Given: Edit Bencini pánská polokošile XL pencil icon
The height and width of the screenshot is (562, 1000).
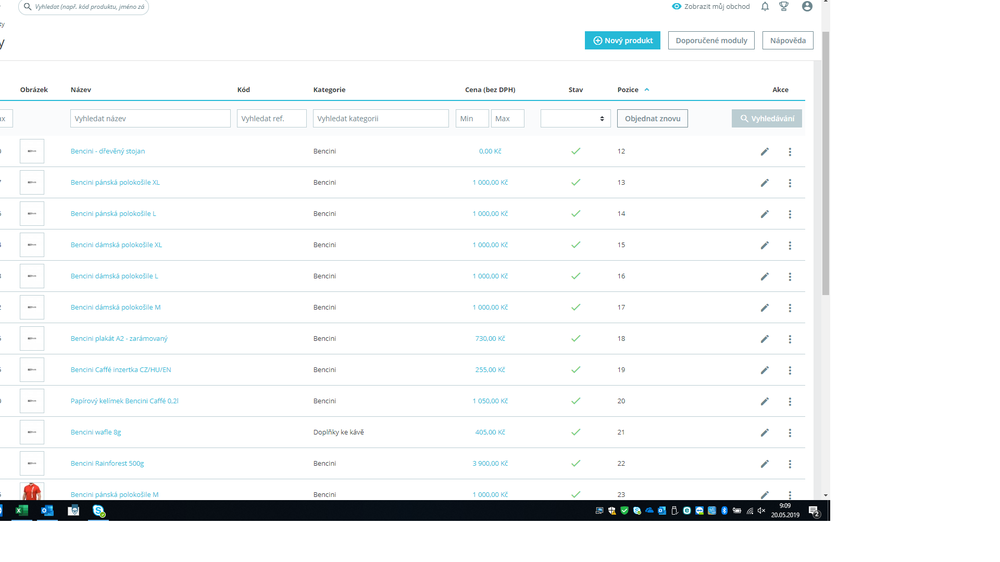Looking at the screenshot, I should tap(765, 183).
